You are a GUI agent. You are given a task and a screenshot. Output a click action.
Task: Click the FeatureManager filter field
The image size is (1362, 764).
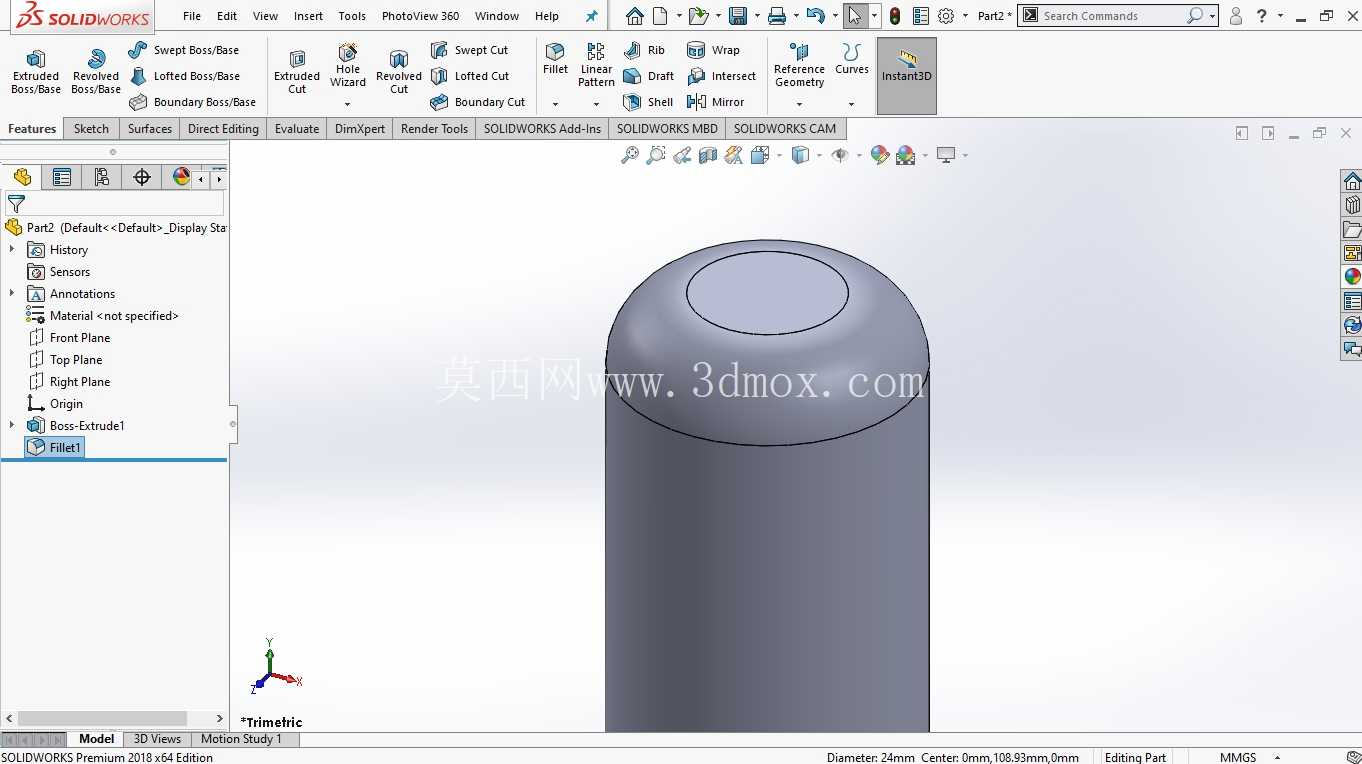click(x=114, y=203)
